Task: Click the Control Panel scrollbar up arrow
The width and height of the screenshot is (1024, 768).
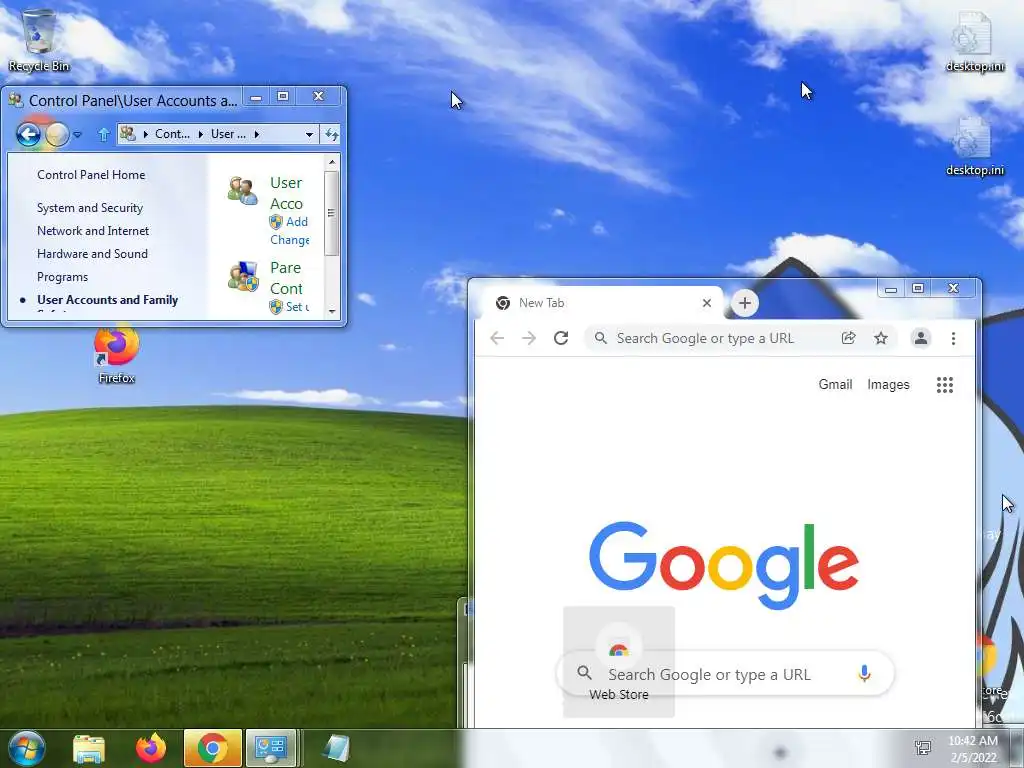Action: point(332,161)
